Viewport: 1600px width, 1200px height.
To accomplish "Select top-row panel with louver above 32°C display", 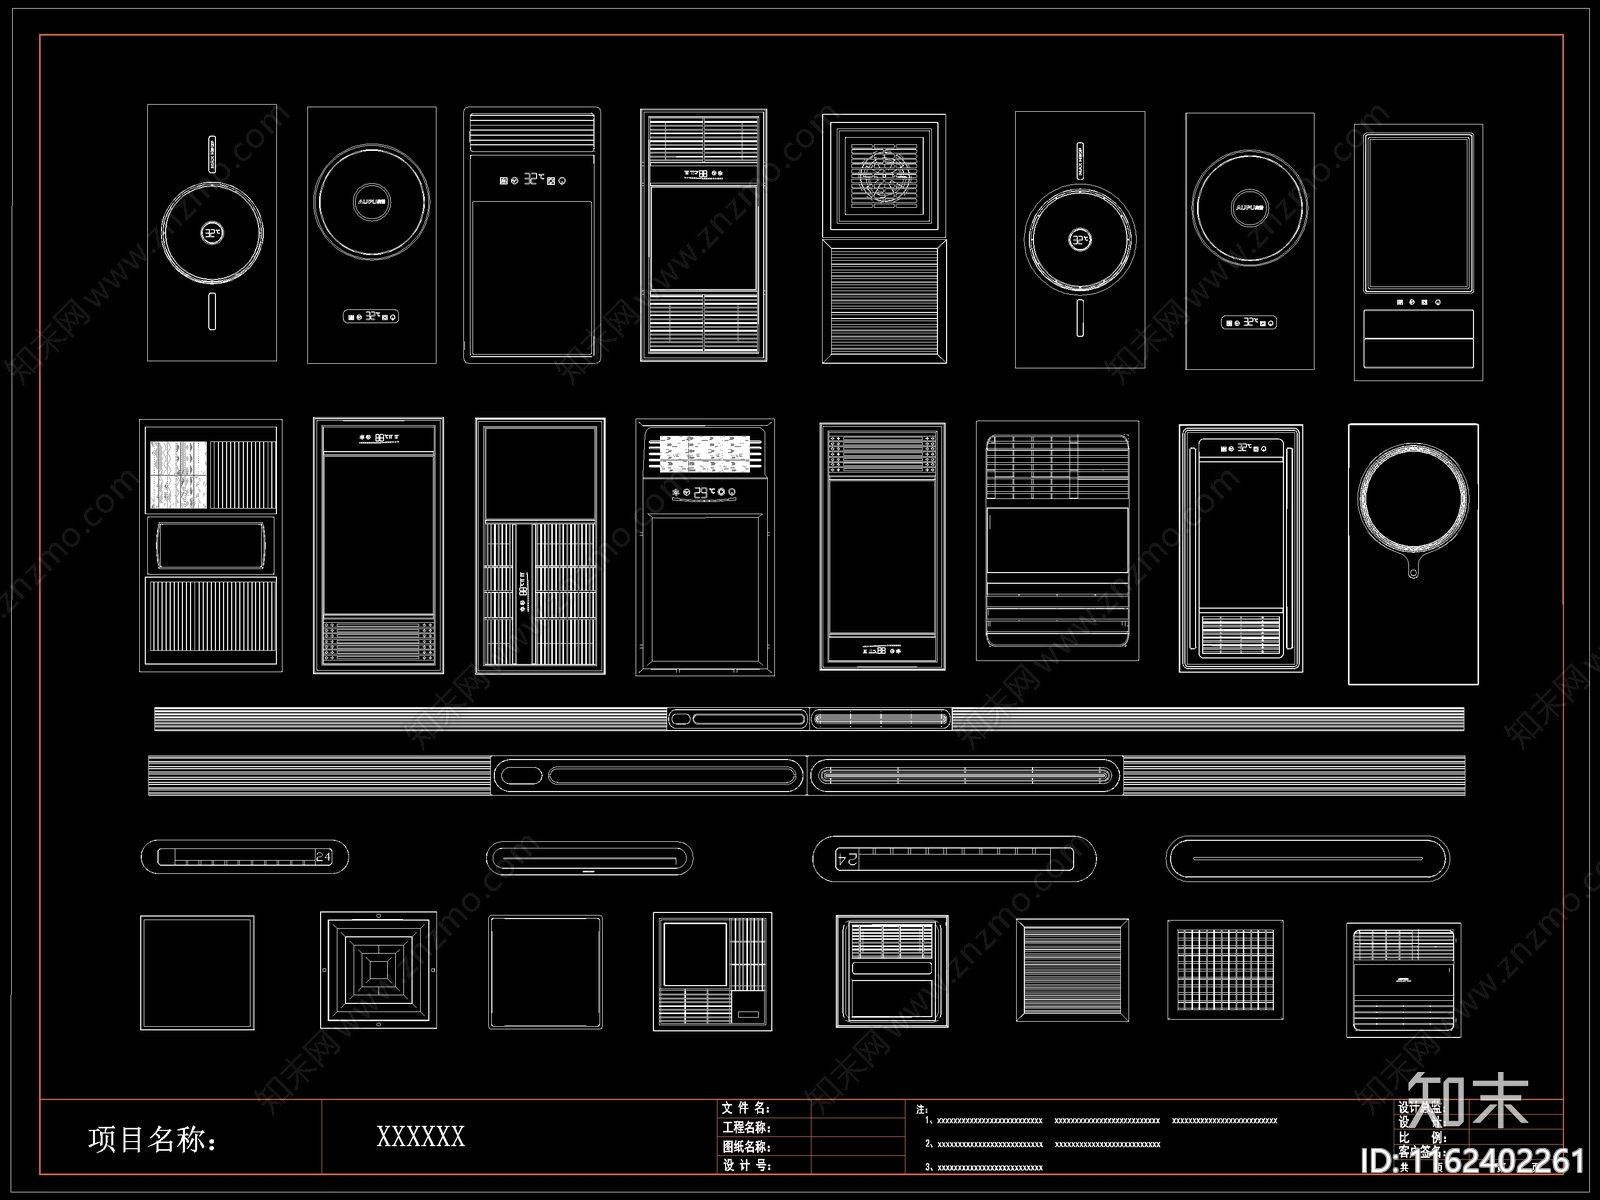I will click(x=532, y=235).
